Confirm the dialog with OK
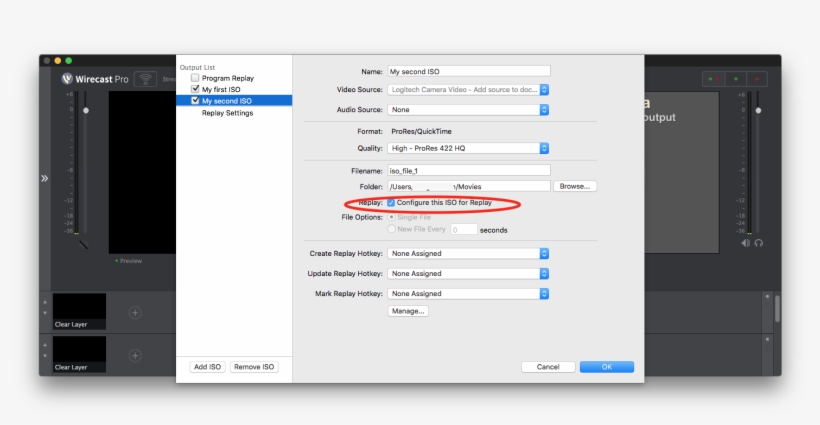 [x=607, y=367]
